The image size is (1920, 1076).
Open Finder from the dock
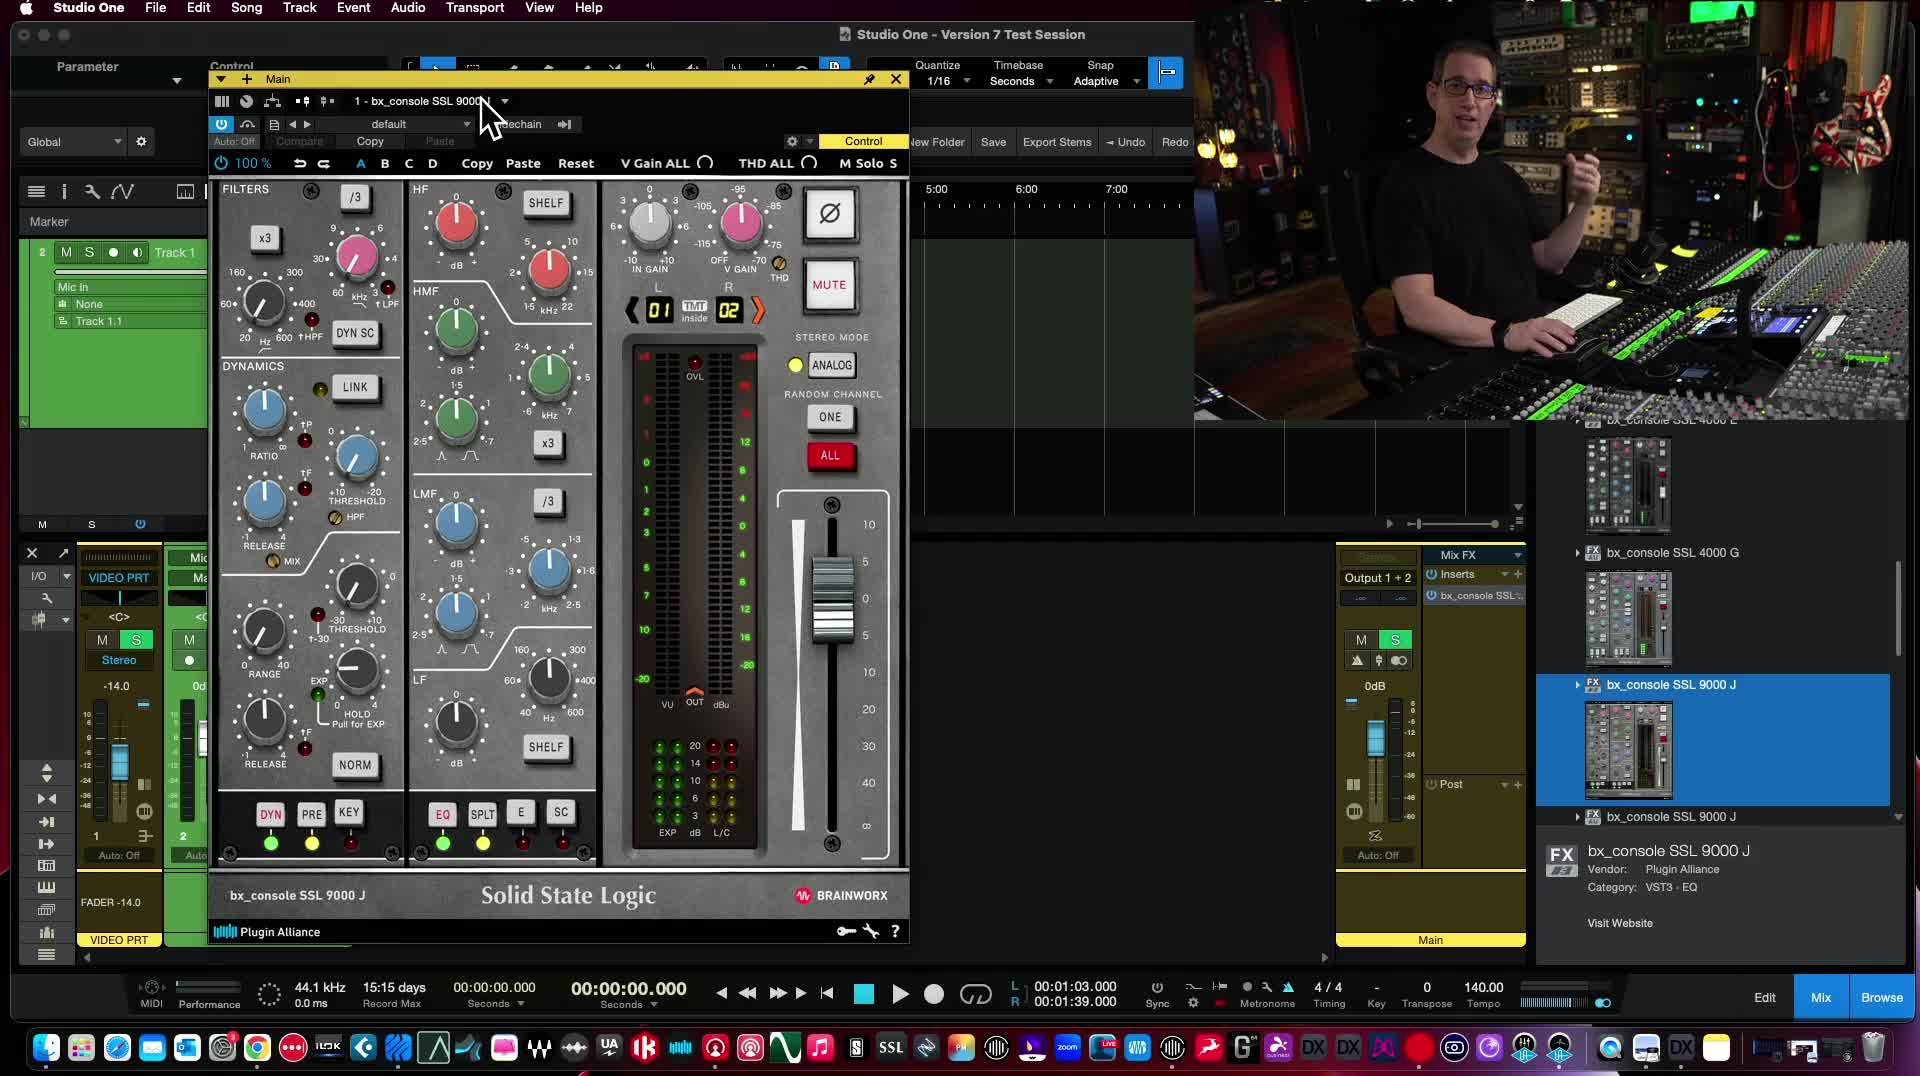coord(46,1048)
